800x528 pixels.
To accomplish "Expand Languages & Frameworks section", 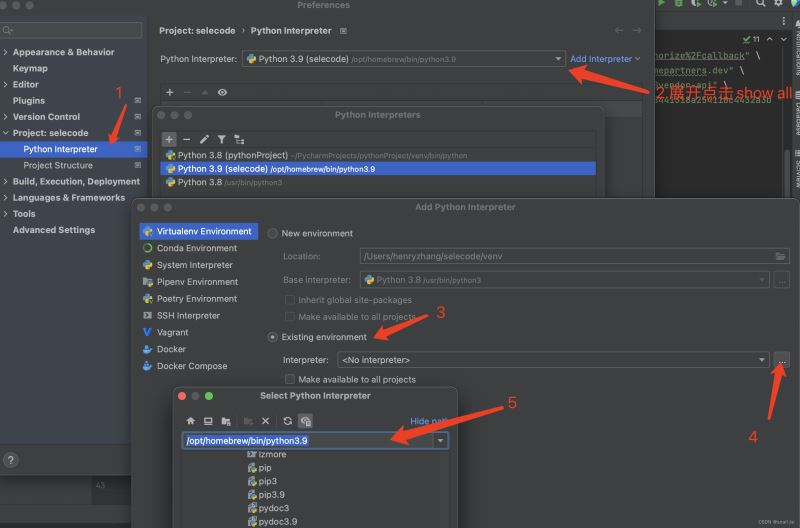I will (x=5, y=197).
